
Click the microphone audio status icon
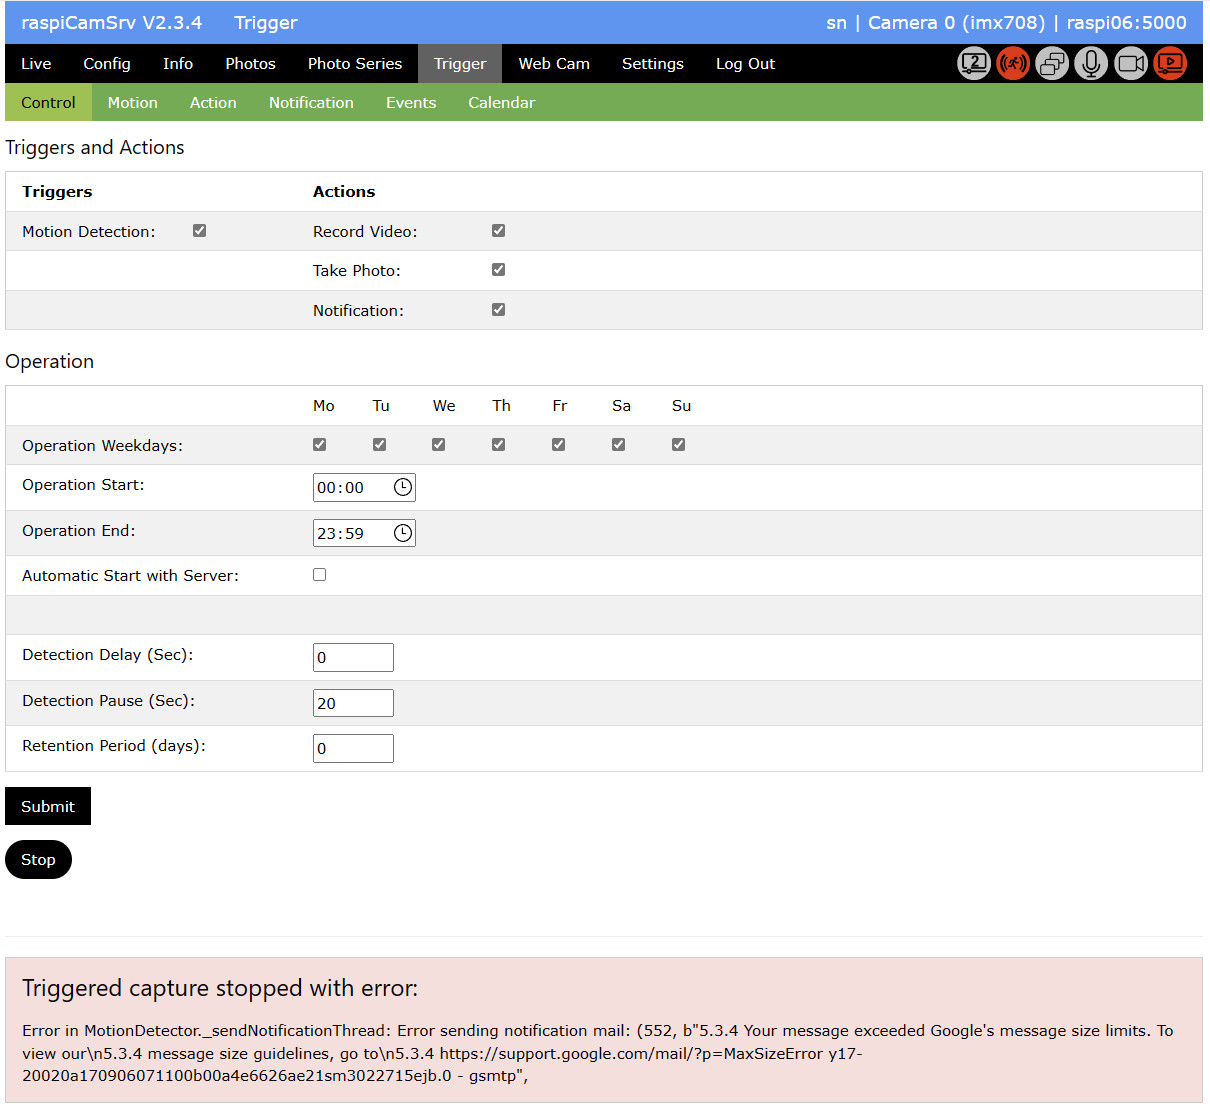tap(1091, 64)
